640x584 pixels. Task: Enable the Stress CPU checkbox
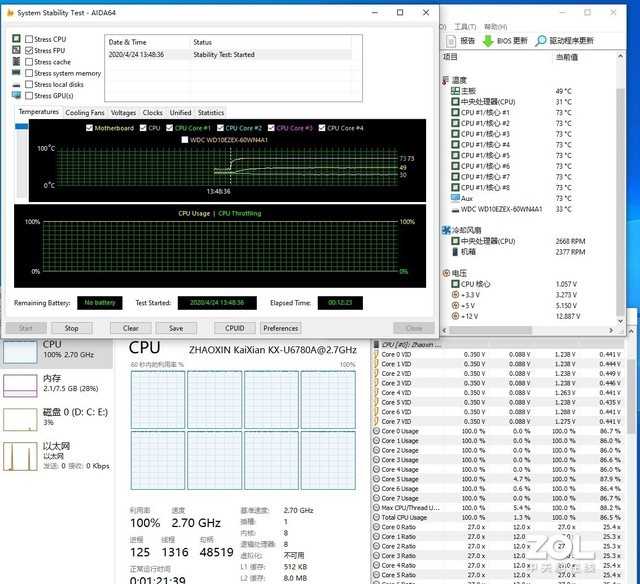(29, 39)
